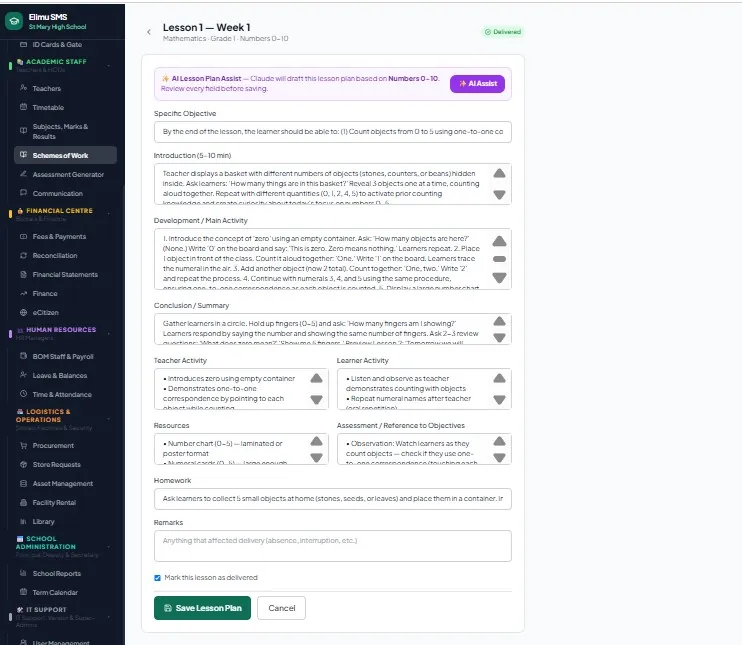Click the Communication chat icon
Image resolution: width=742 pixels, height=645 pixels.
click(x=23, y=193)
